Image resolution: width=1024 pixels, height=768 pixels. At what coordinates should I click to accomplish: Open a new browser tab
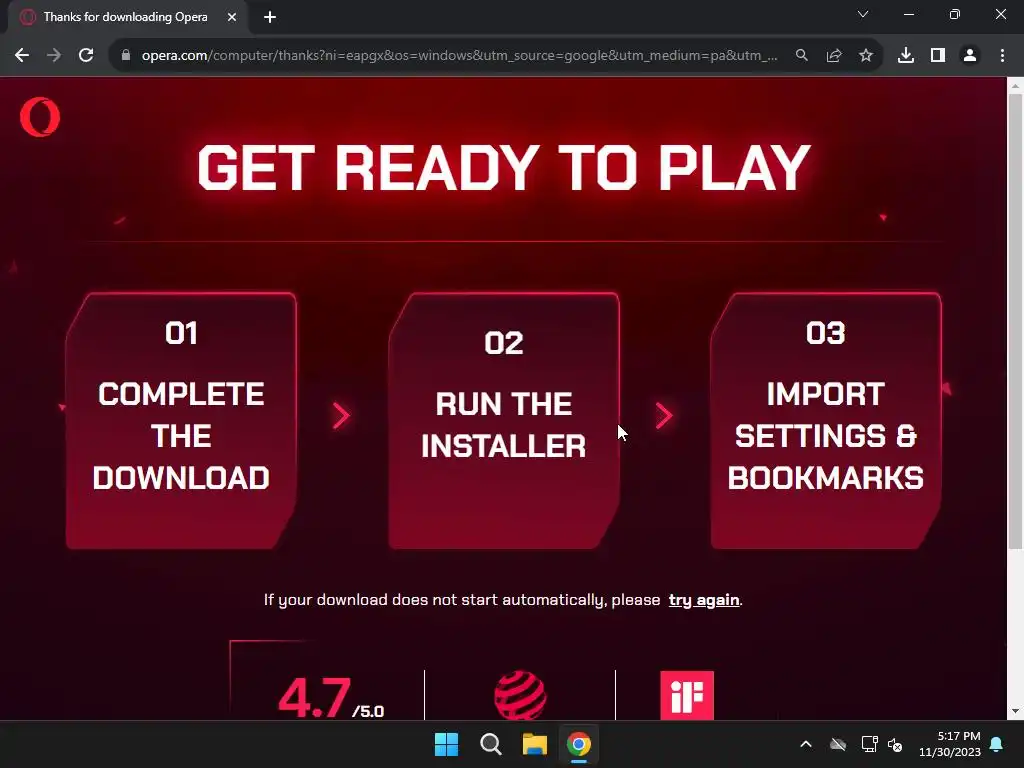click(x=270, y=18)
